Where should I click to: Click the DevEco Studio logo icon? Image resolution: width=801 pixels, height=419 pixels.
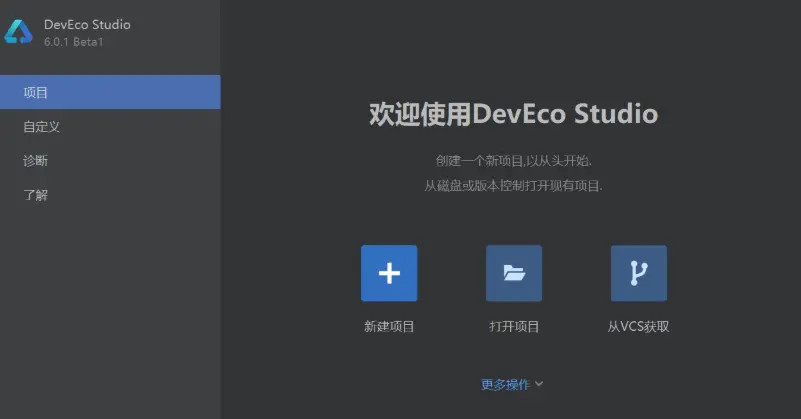click(18, 32)
